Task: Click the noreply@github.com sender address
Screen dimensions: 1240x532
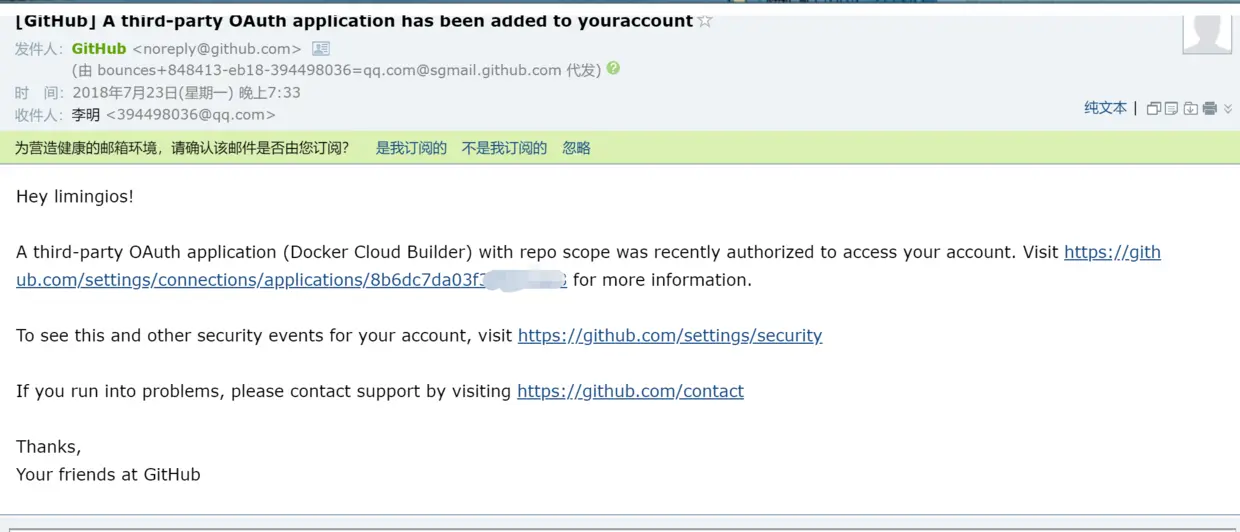Action: tap(217, 48)
